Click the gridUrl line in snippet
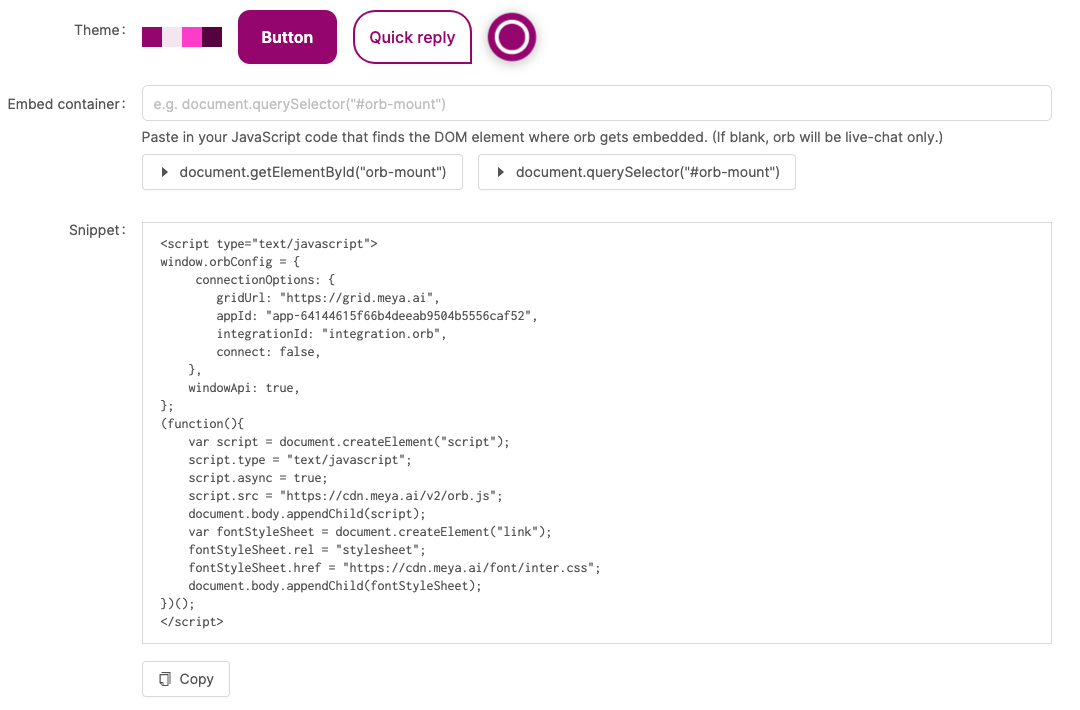 [328, 297]
